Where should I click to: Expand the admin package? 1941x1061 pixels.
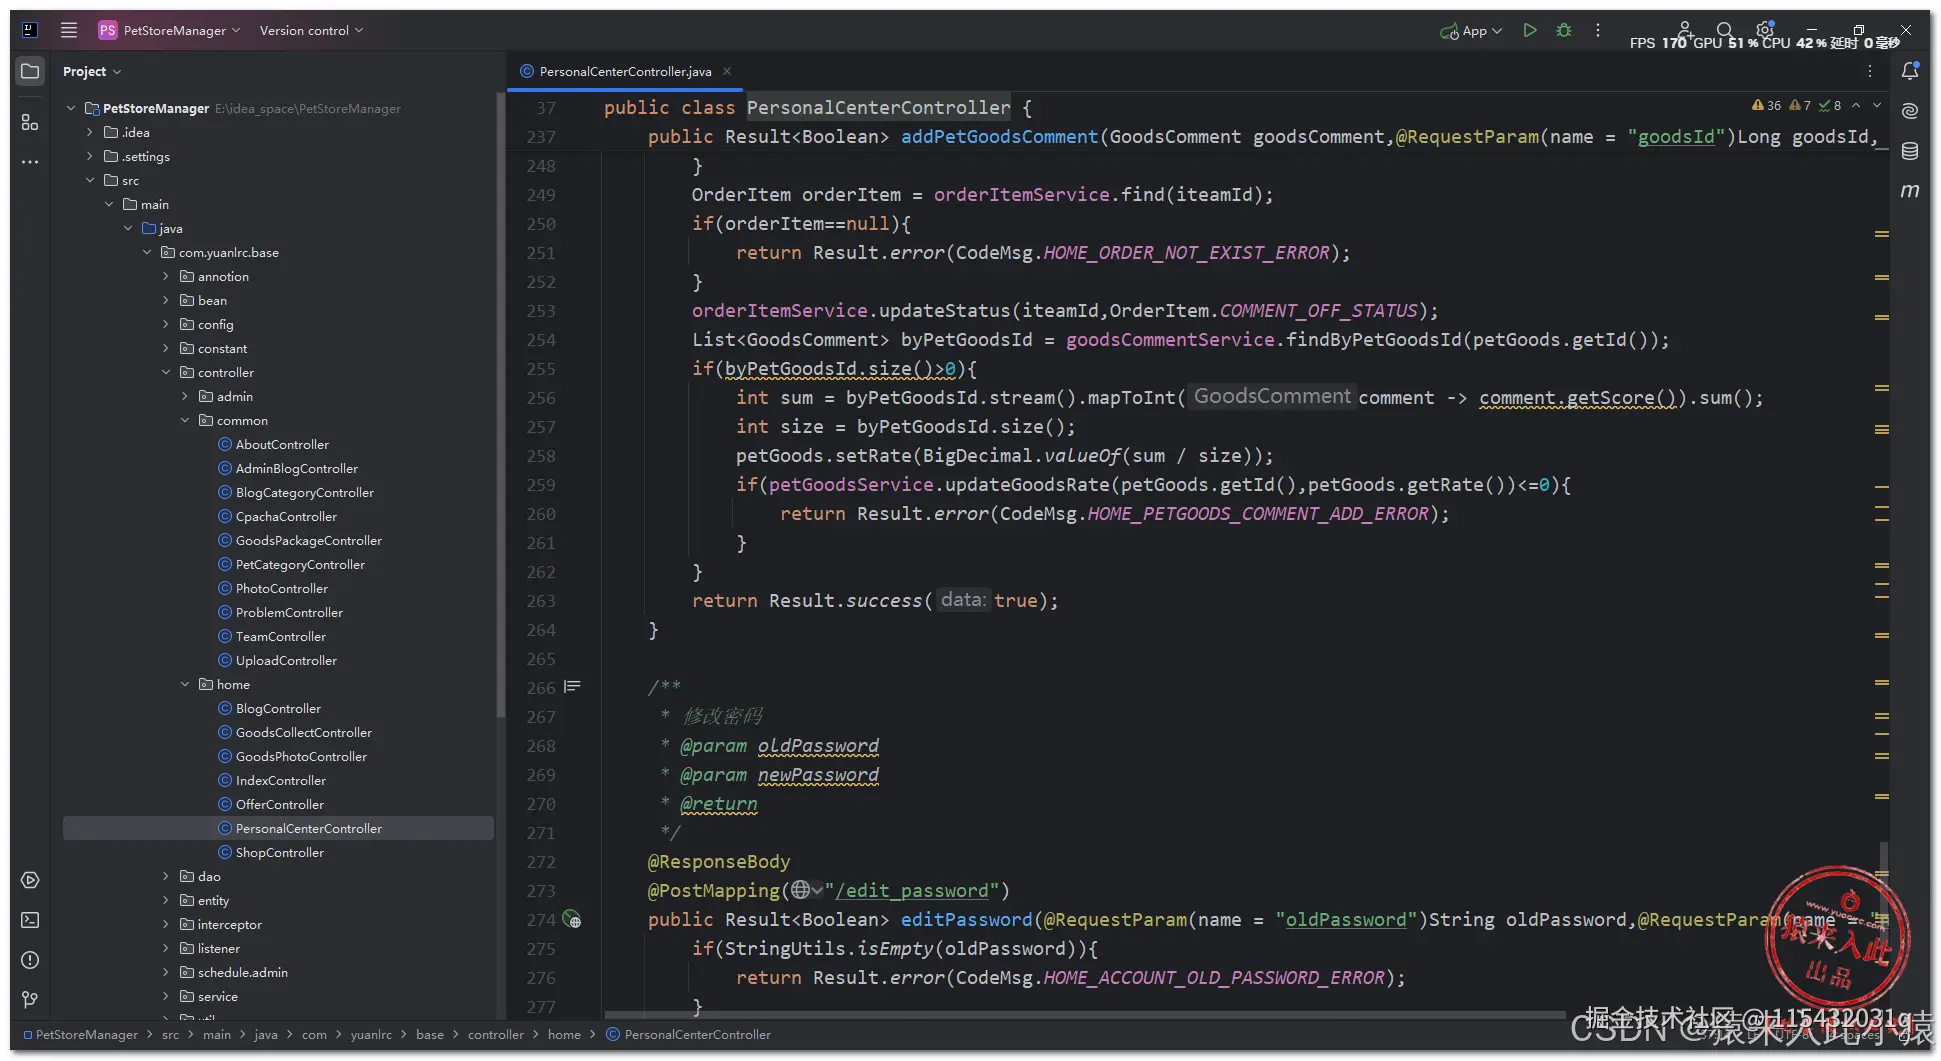pos(185,396)
